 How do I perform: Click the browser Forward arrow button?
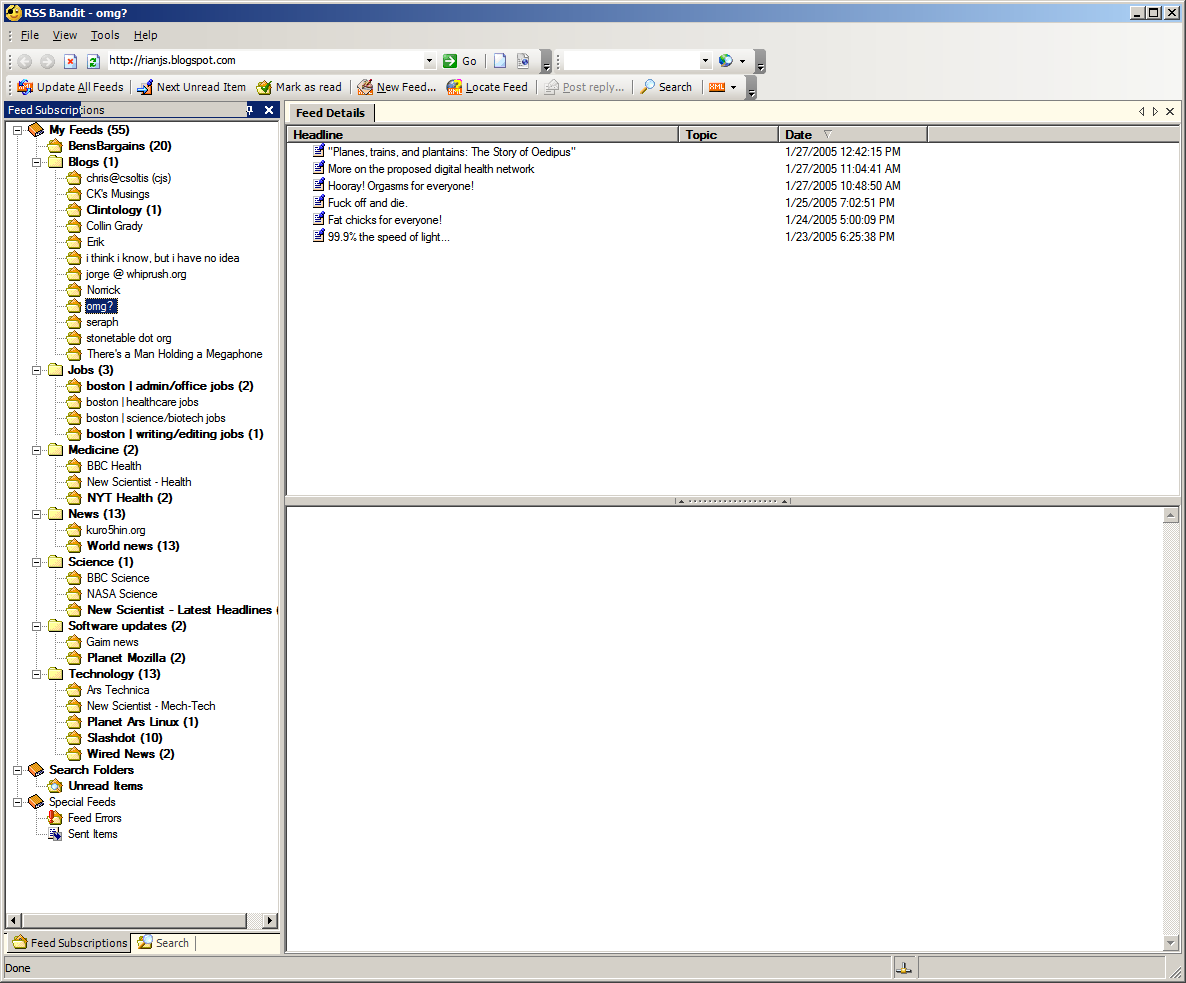point(47,61)
